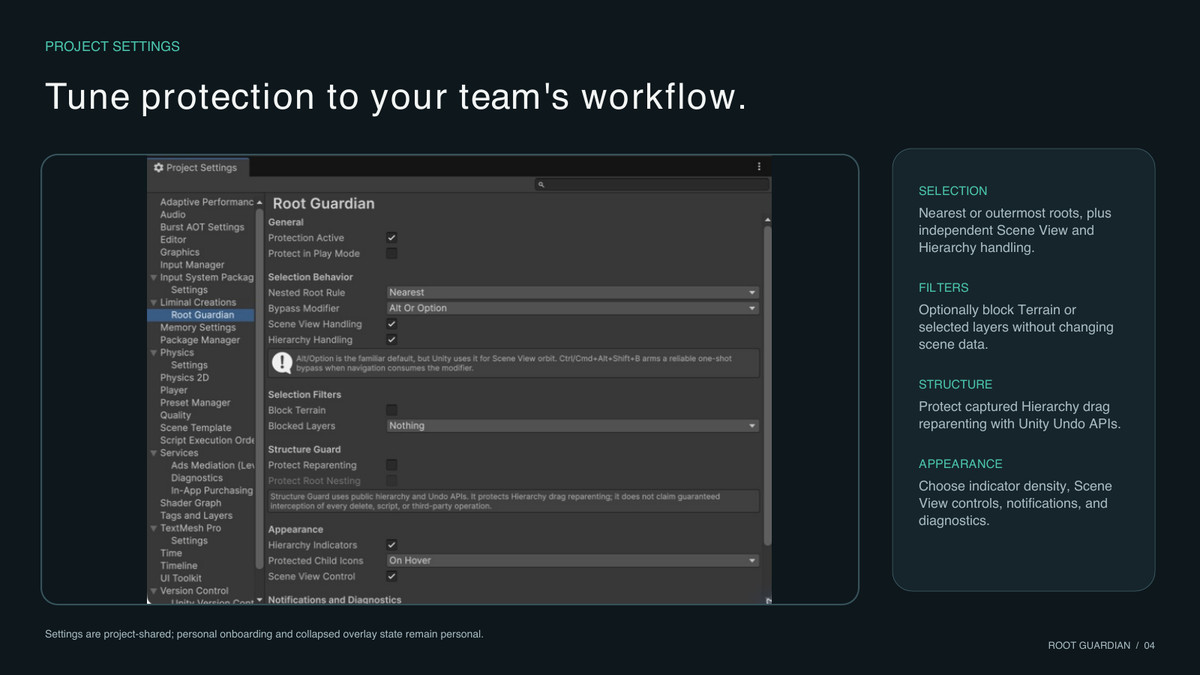Open Settings under TextMesh Pro
This screenshot has width=1200, height=675.
tap(189, 541)
